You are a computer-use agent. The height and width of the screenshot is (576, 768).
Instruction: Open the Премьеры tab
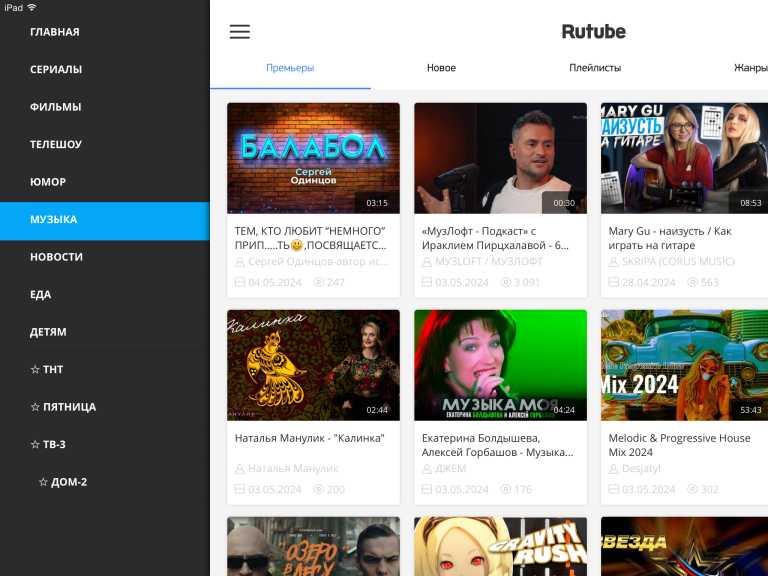290,68
